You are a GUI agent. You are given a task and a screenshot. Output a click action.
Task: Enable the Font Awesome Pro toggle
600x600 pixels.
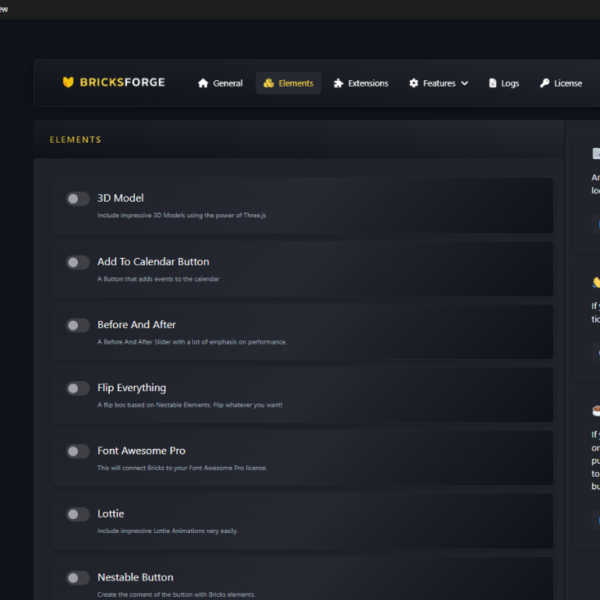click(x=78, y=452)
